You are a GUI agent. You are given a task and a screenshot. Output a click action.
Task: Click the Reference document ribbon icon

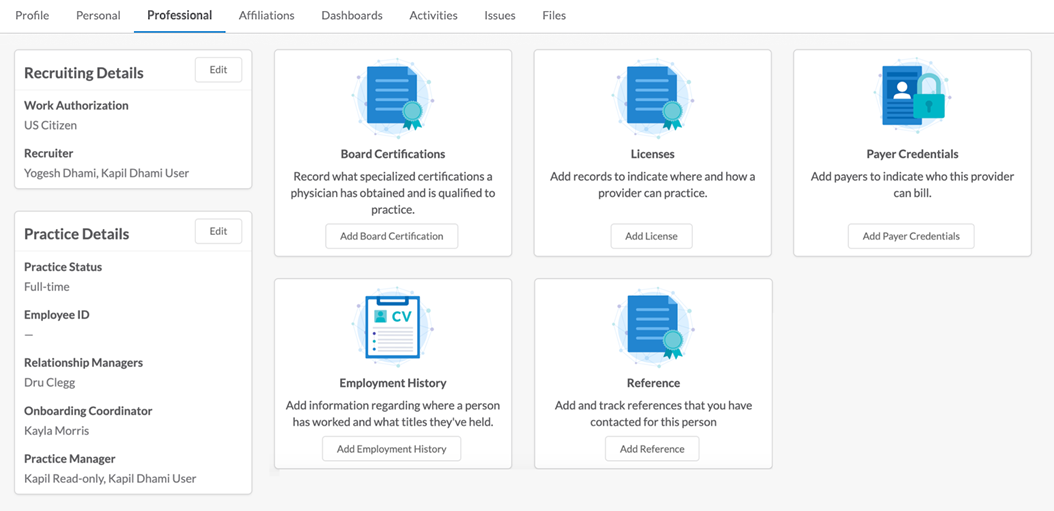pyautogui.click(x=653, y=328)
